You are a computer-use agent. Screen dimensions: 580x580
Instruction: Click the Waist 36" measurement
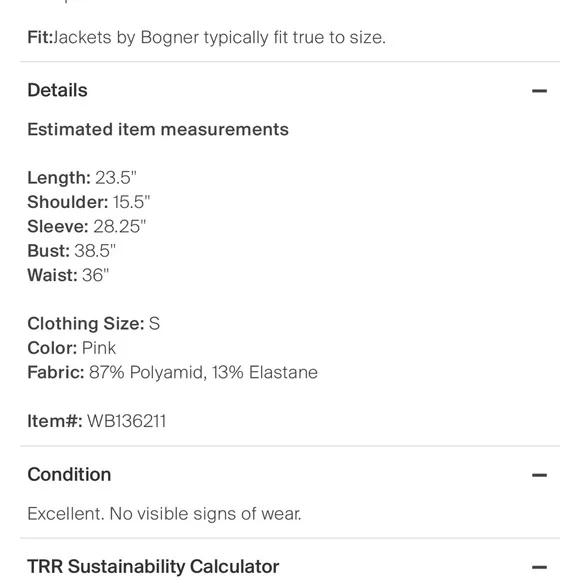[68, 275]
